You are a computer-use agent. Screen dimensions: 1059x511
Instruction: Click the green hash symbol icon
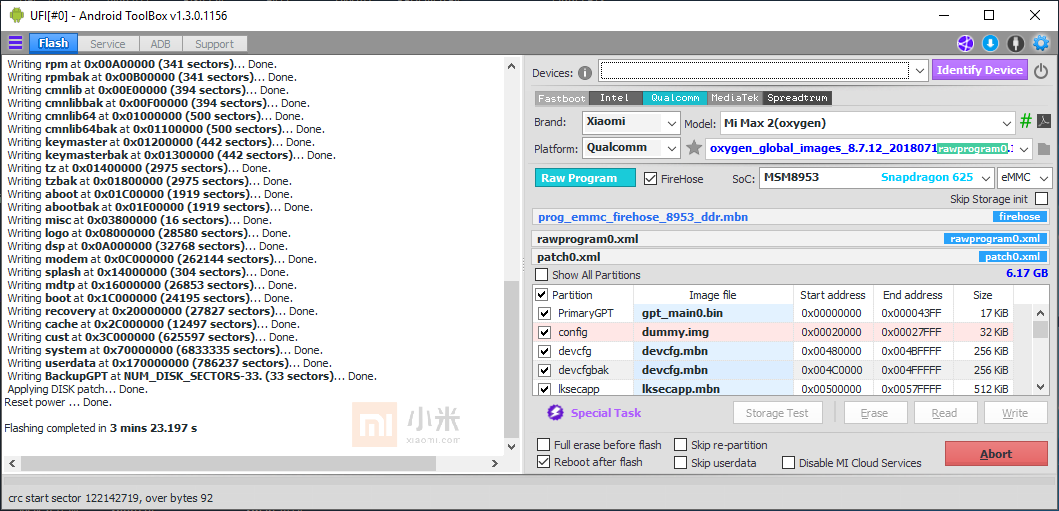coord(1025,122)
